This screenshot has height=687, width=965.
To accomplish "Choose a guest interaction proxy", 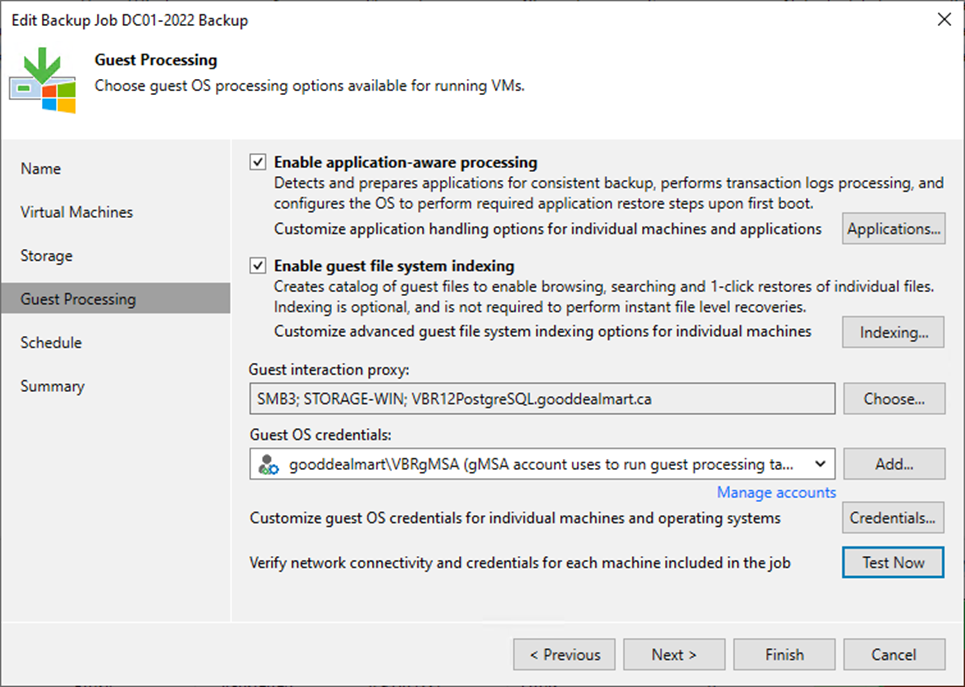I will [894, 398].
